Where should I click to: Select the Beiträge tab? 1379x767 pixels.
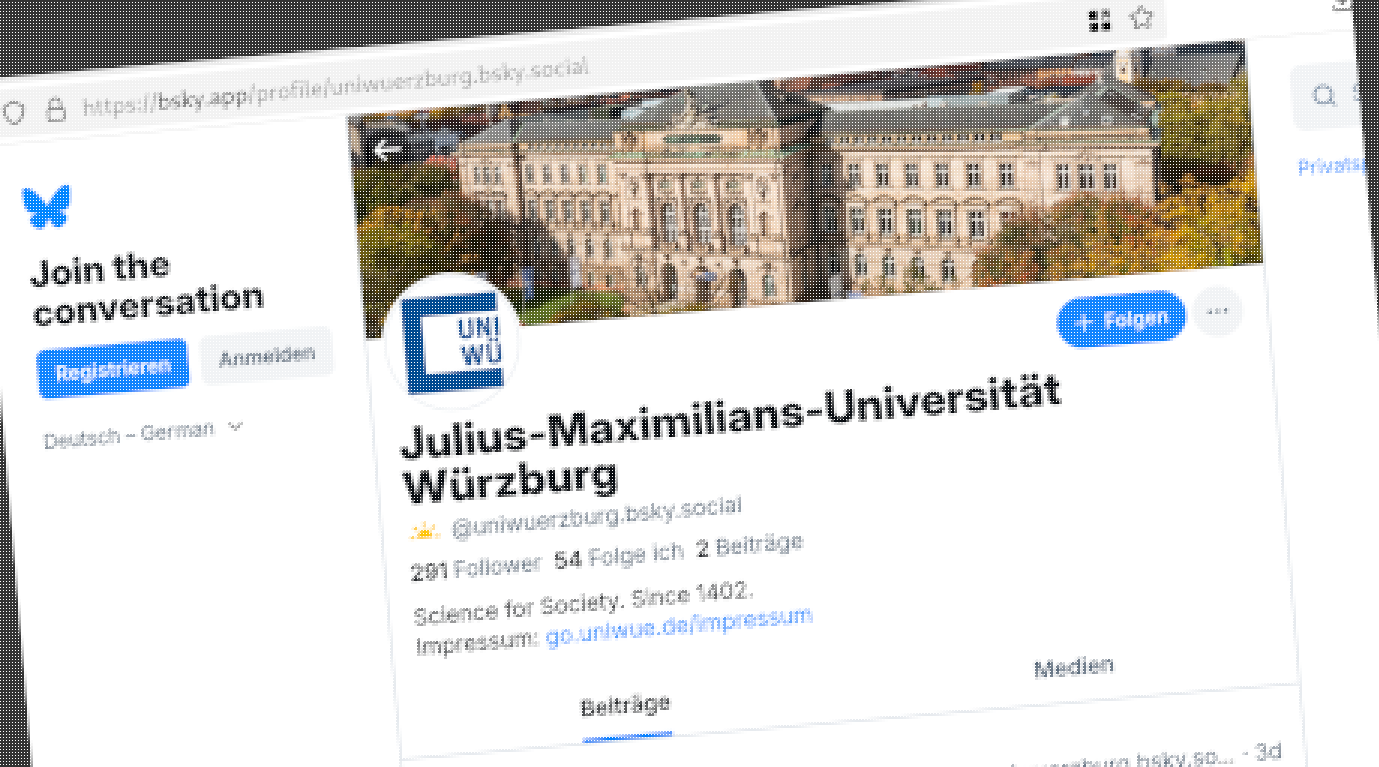click(625, 706)
